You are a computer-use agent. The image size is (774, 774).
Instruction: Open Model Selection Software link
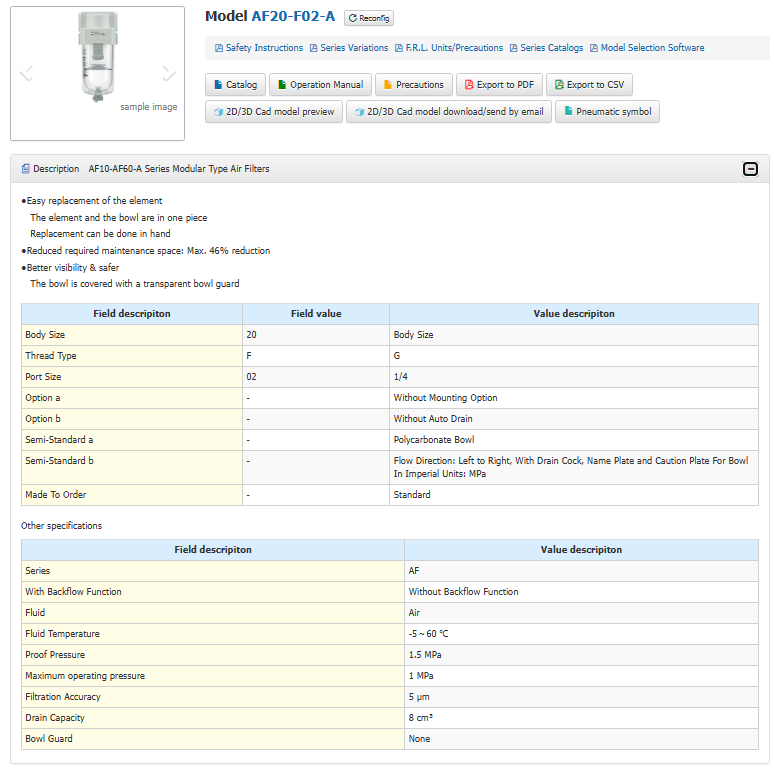(647, 48)
